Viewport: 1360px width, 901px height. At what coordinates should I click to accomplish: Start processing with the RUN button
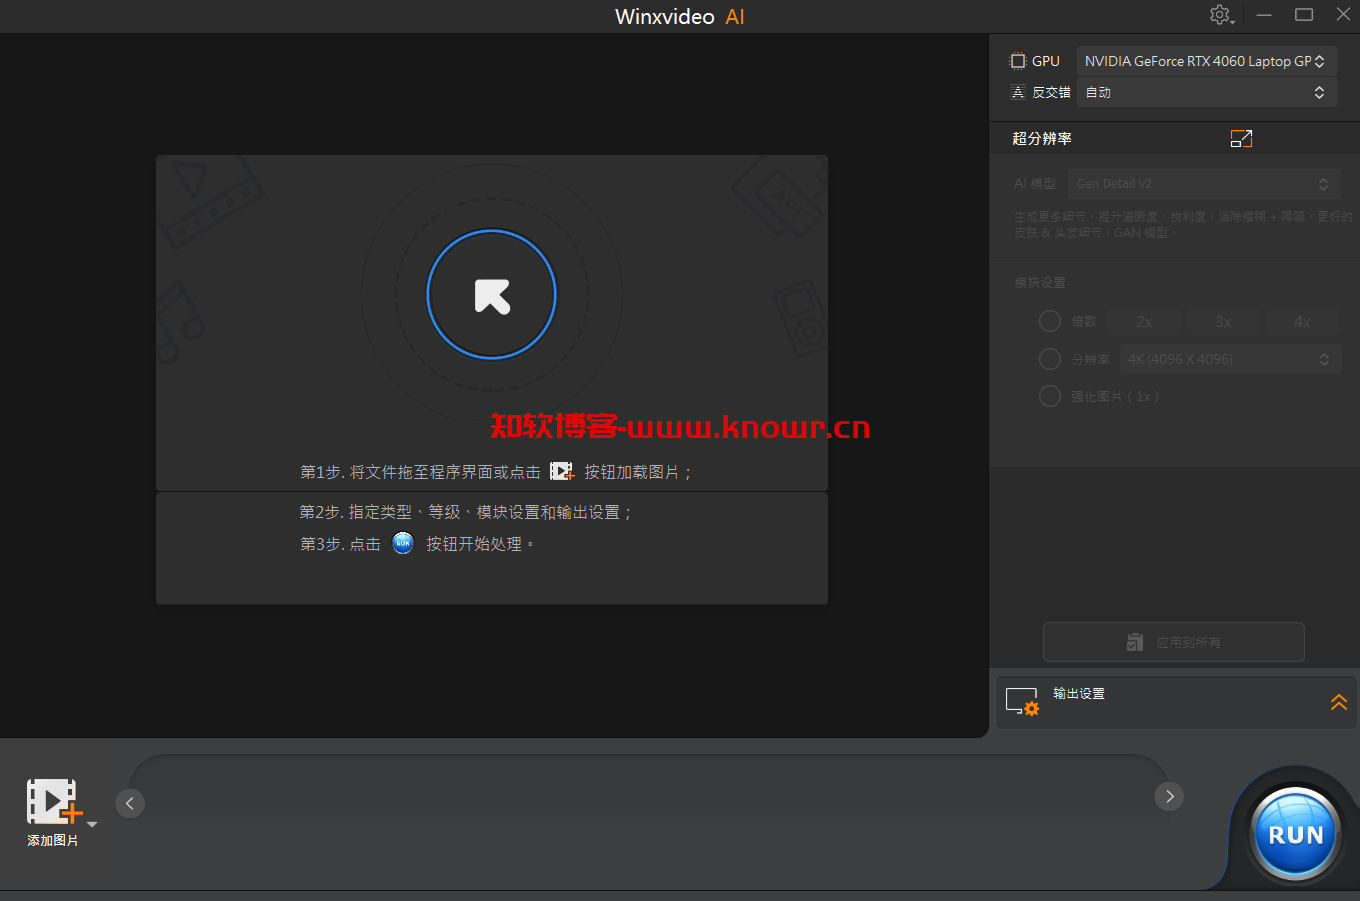(1295, 834)
